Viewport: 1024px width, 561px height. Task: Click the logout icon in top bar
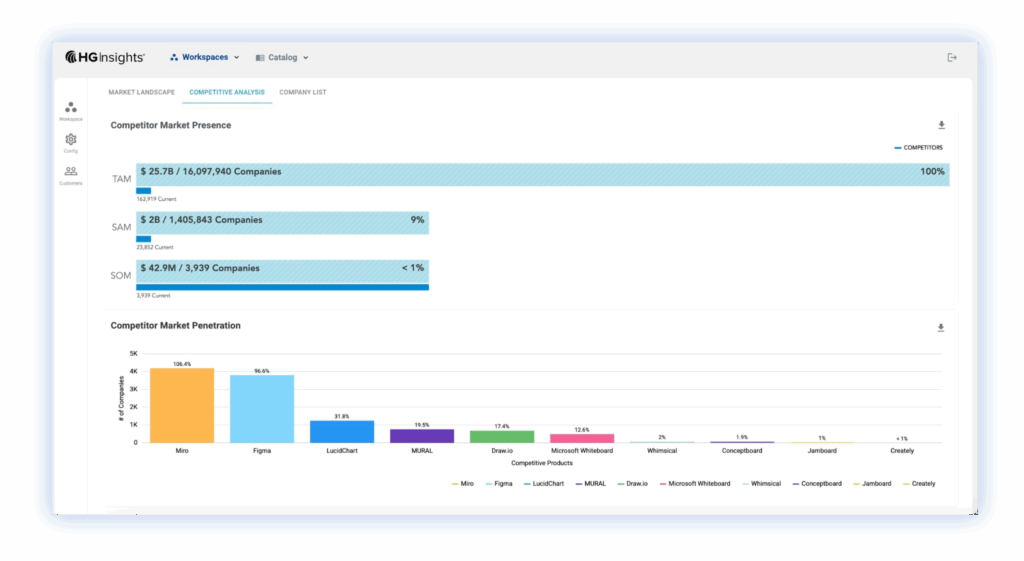[952, 58]
